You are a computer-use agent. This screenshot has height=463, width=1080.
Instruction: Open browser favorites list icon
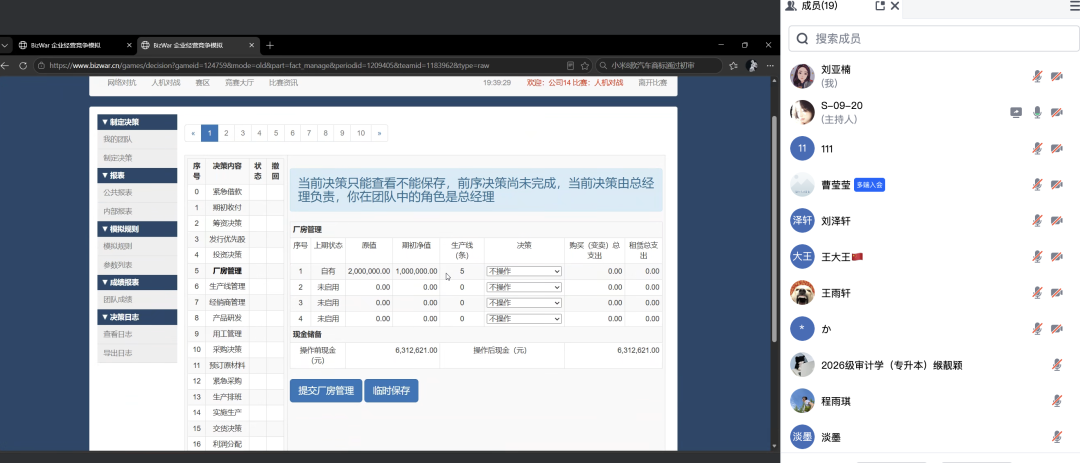(x=734, y=65)
